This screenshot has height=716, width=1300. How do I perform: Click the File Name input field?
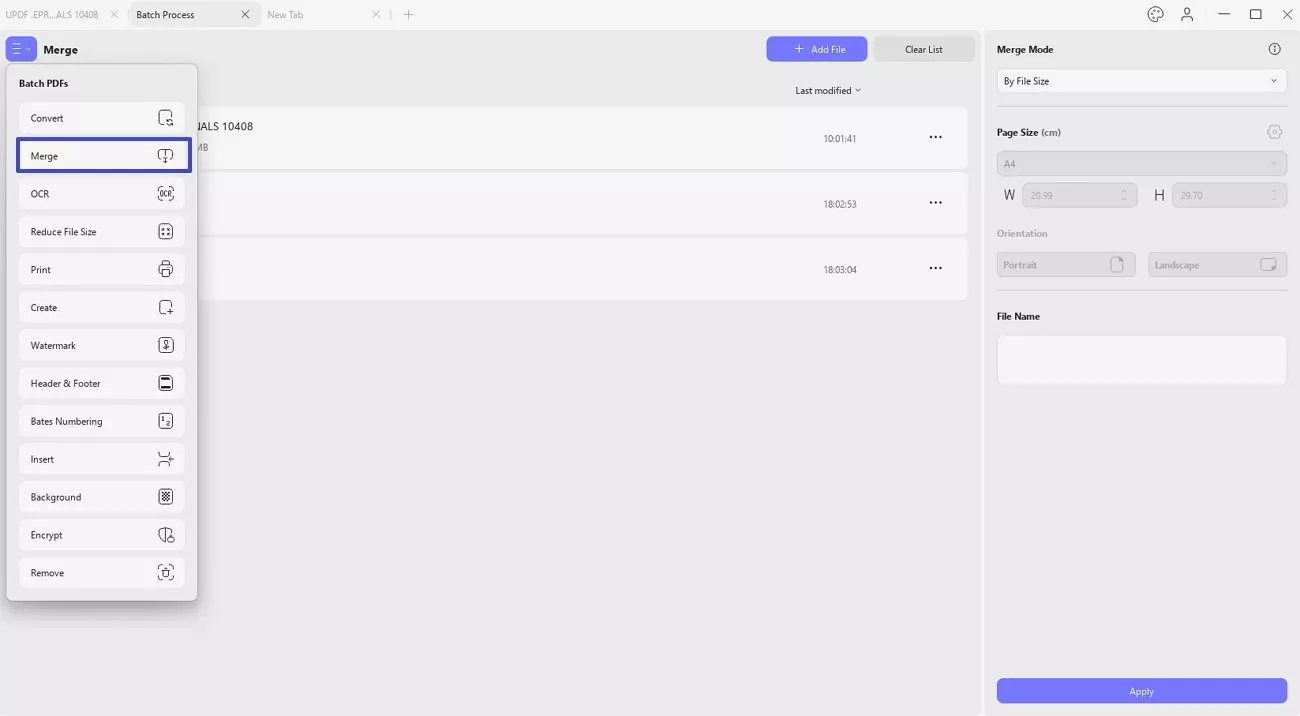coord(1141,360)
